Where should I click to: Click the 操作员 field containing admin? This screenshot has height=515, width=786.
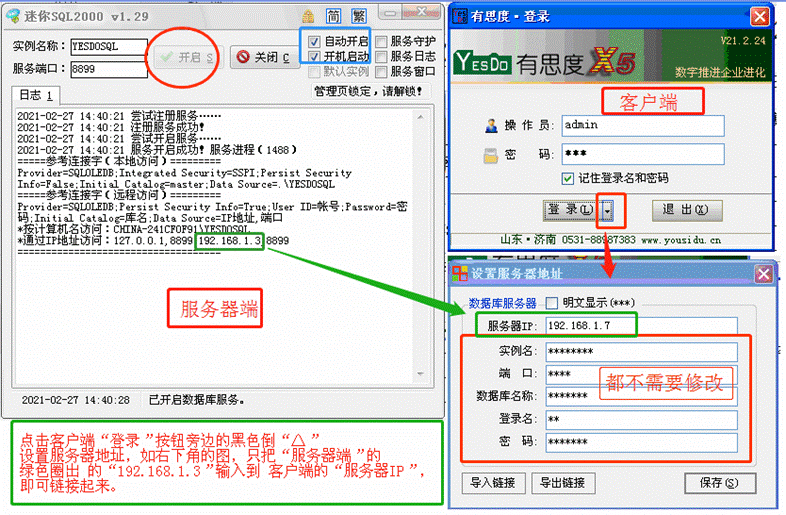[x=643, y=125]
